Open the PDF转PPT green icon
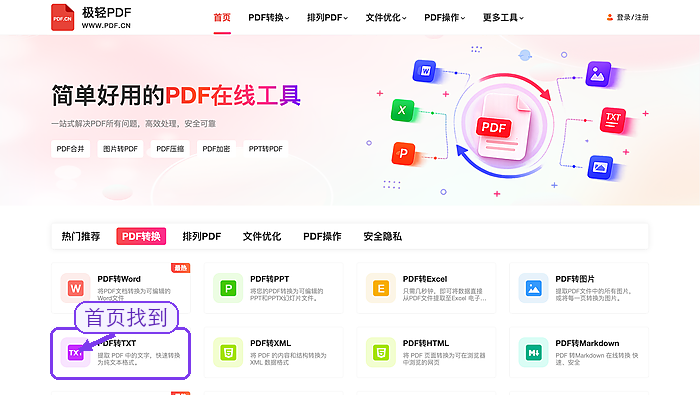700x395 pixels. click(228, 288)
